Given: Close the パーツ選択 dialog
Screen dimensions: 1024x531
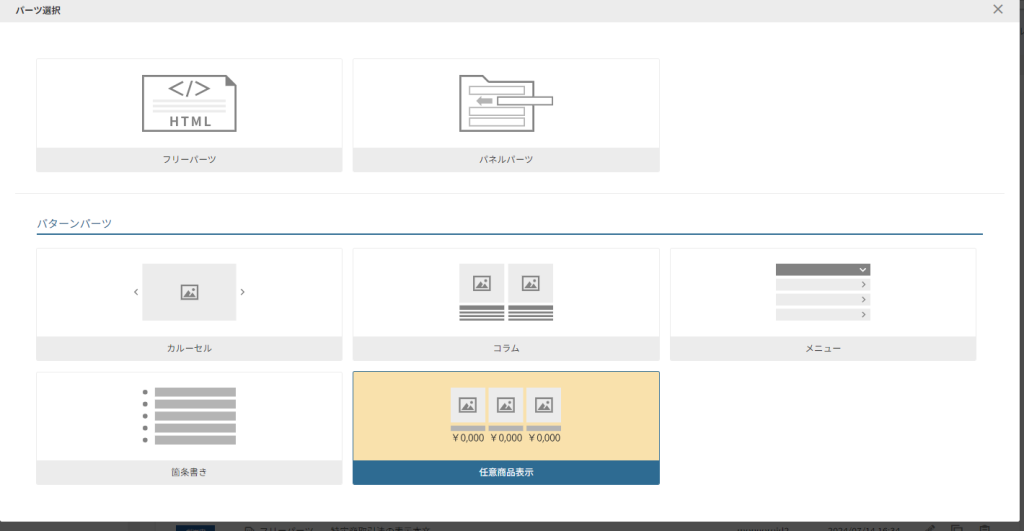Looking at the screenshot, I should 997,9.
